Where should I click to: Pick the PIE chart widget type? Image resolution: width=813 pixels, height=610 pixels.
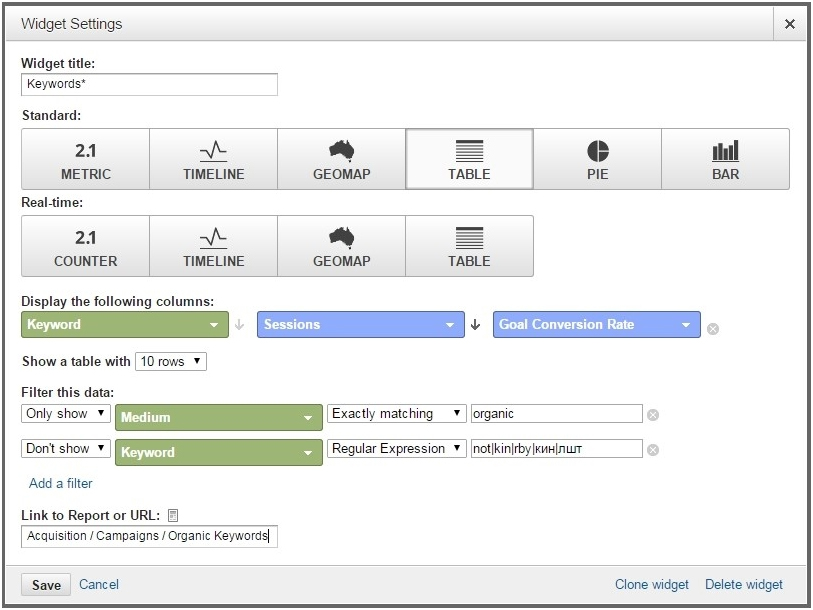click(597, 159)
